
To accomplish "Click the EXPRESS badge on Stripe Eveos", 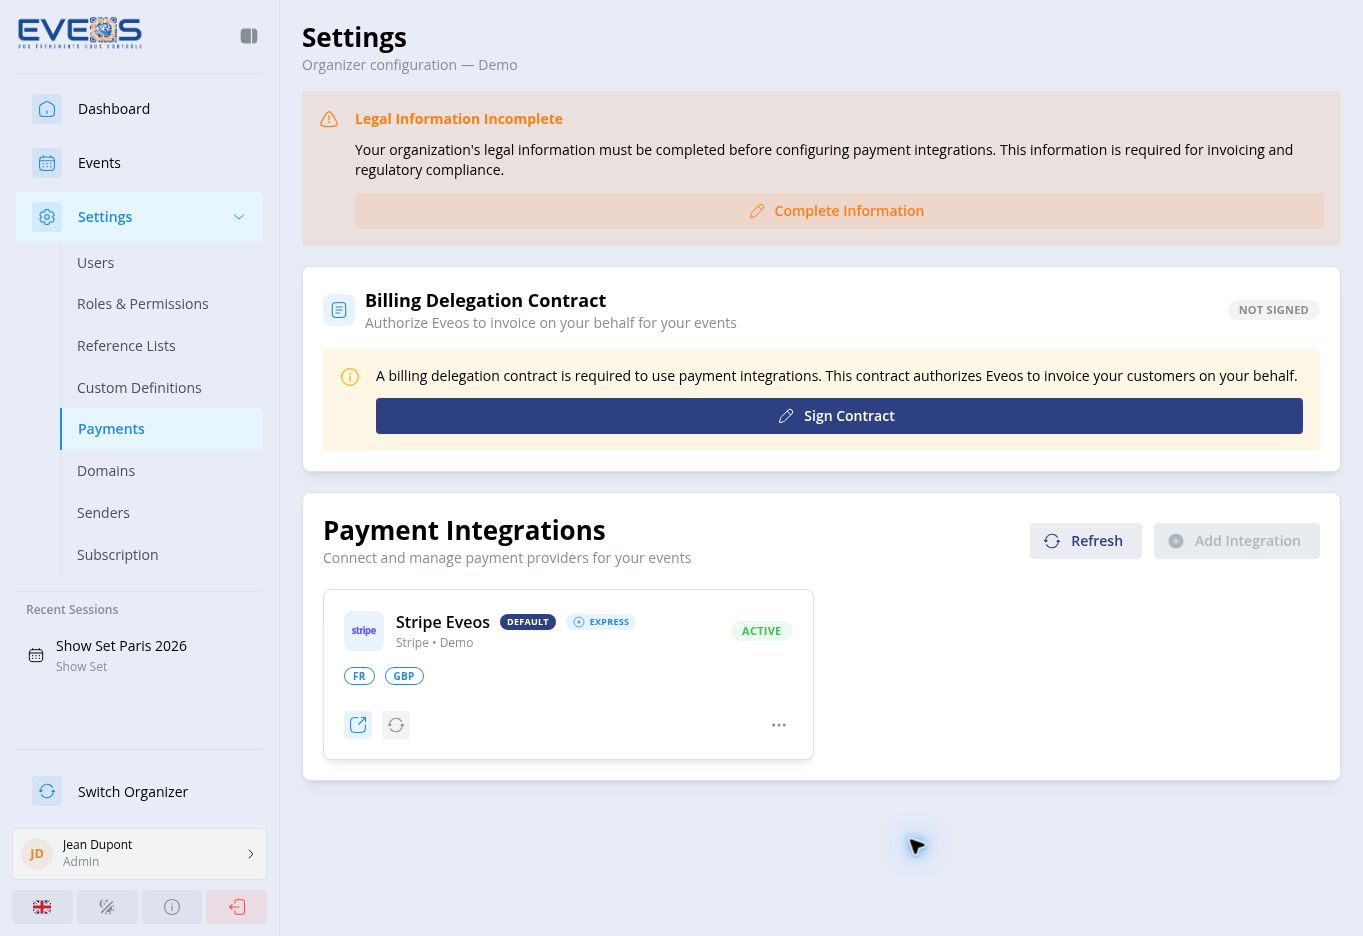I will point(601,622).
